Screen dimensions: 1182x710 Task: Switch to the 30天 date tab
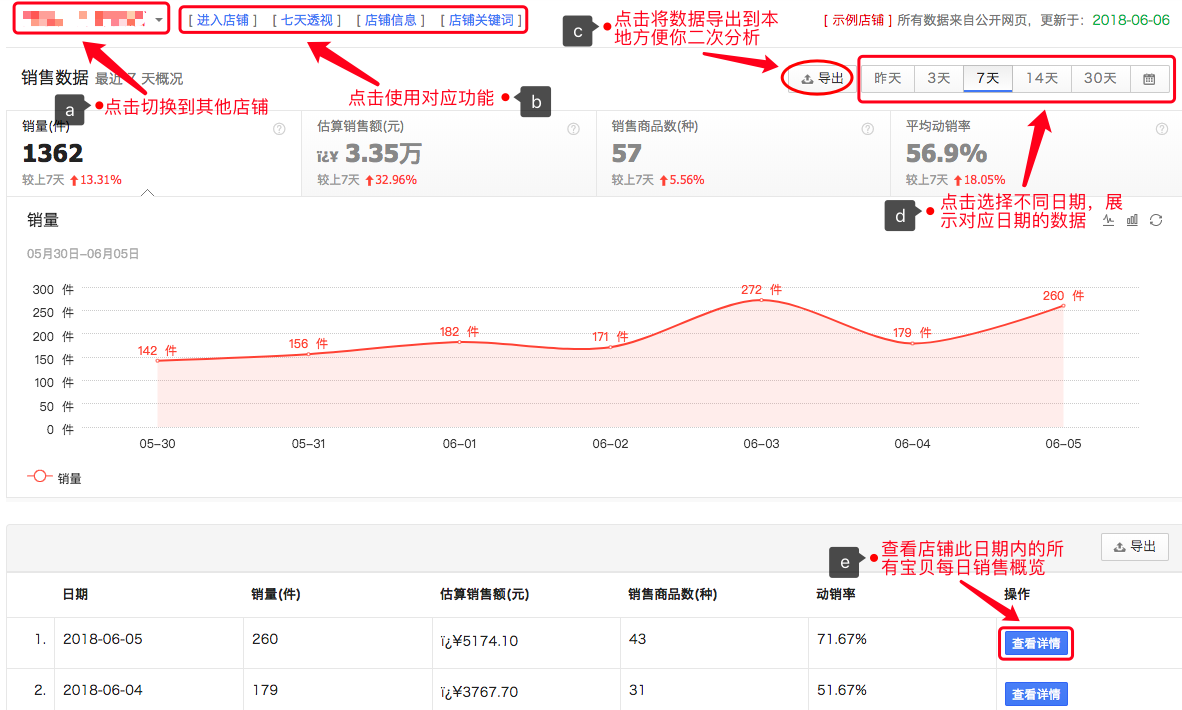[x=1101, y=78]
